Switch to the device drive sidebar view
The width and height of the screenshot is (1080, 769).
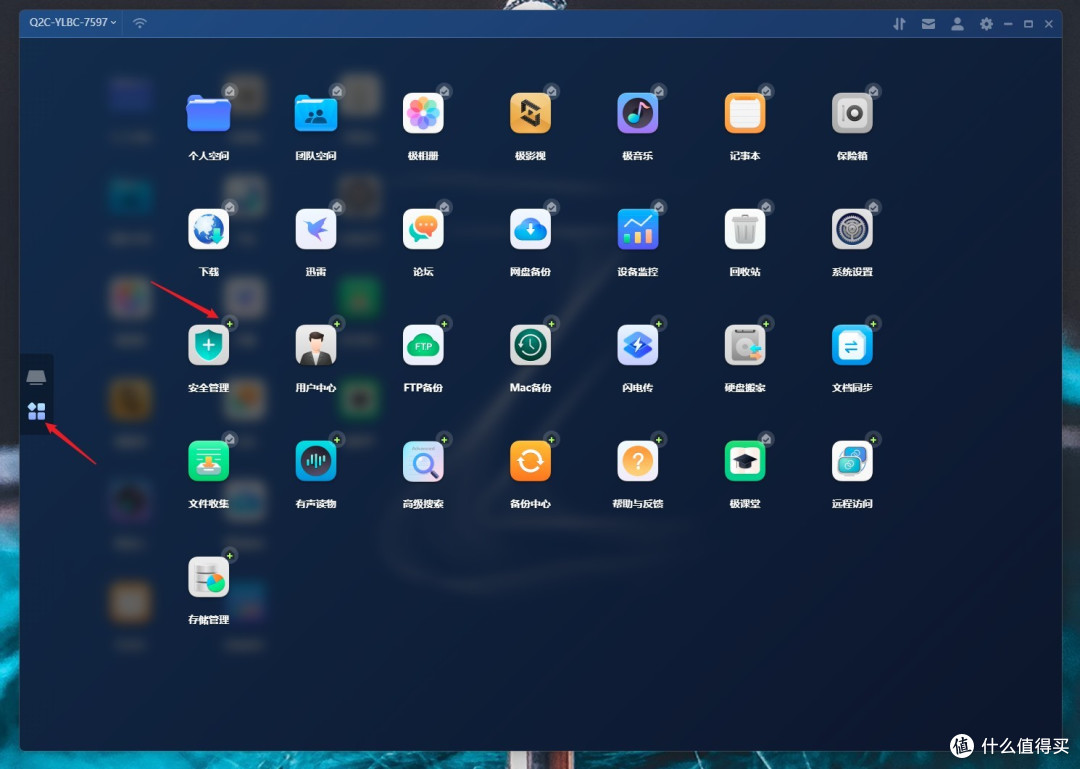(37, 377)
